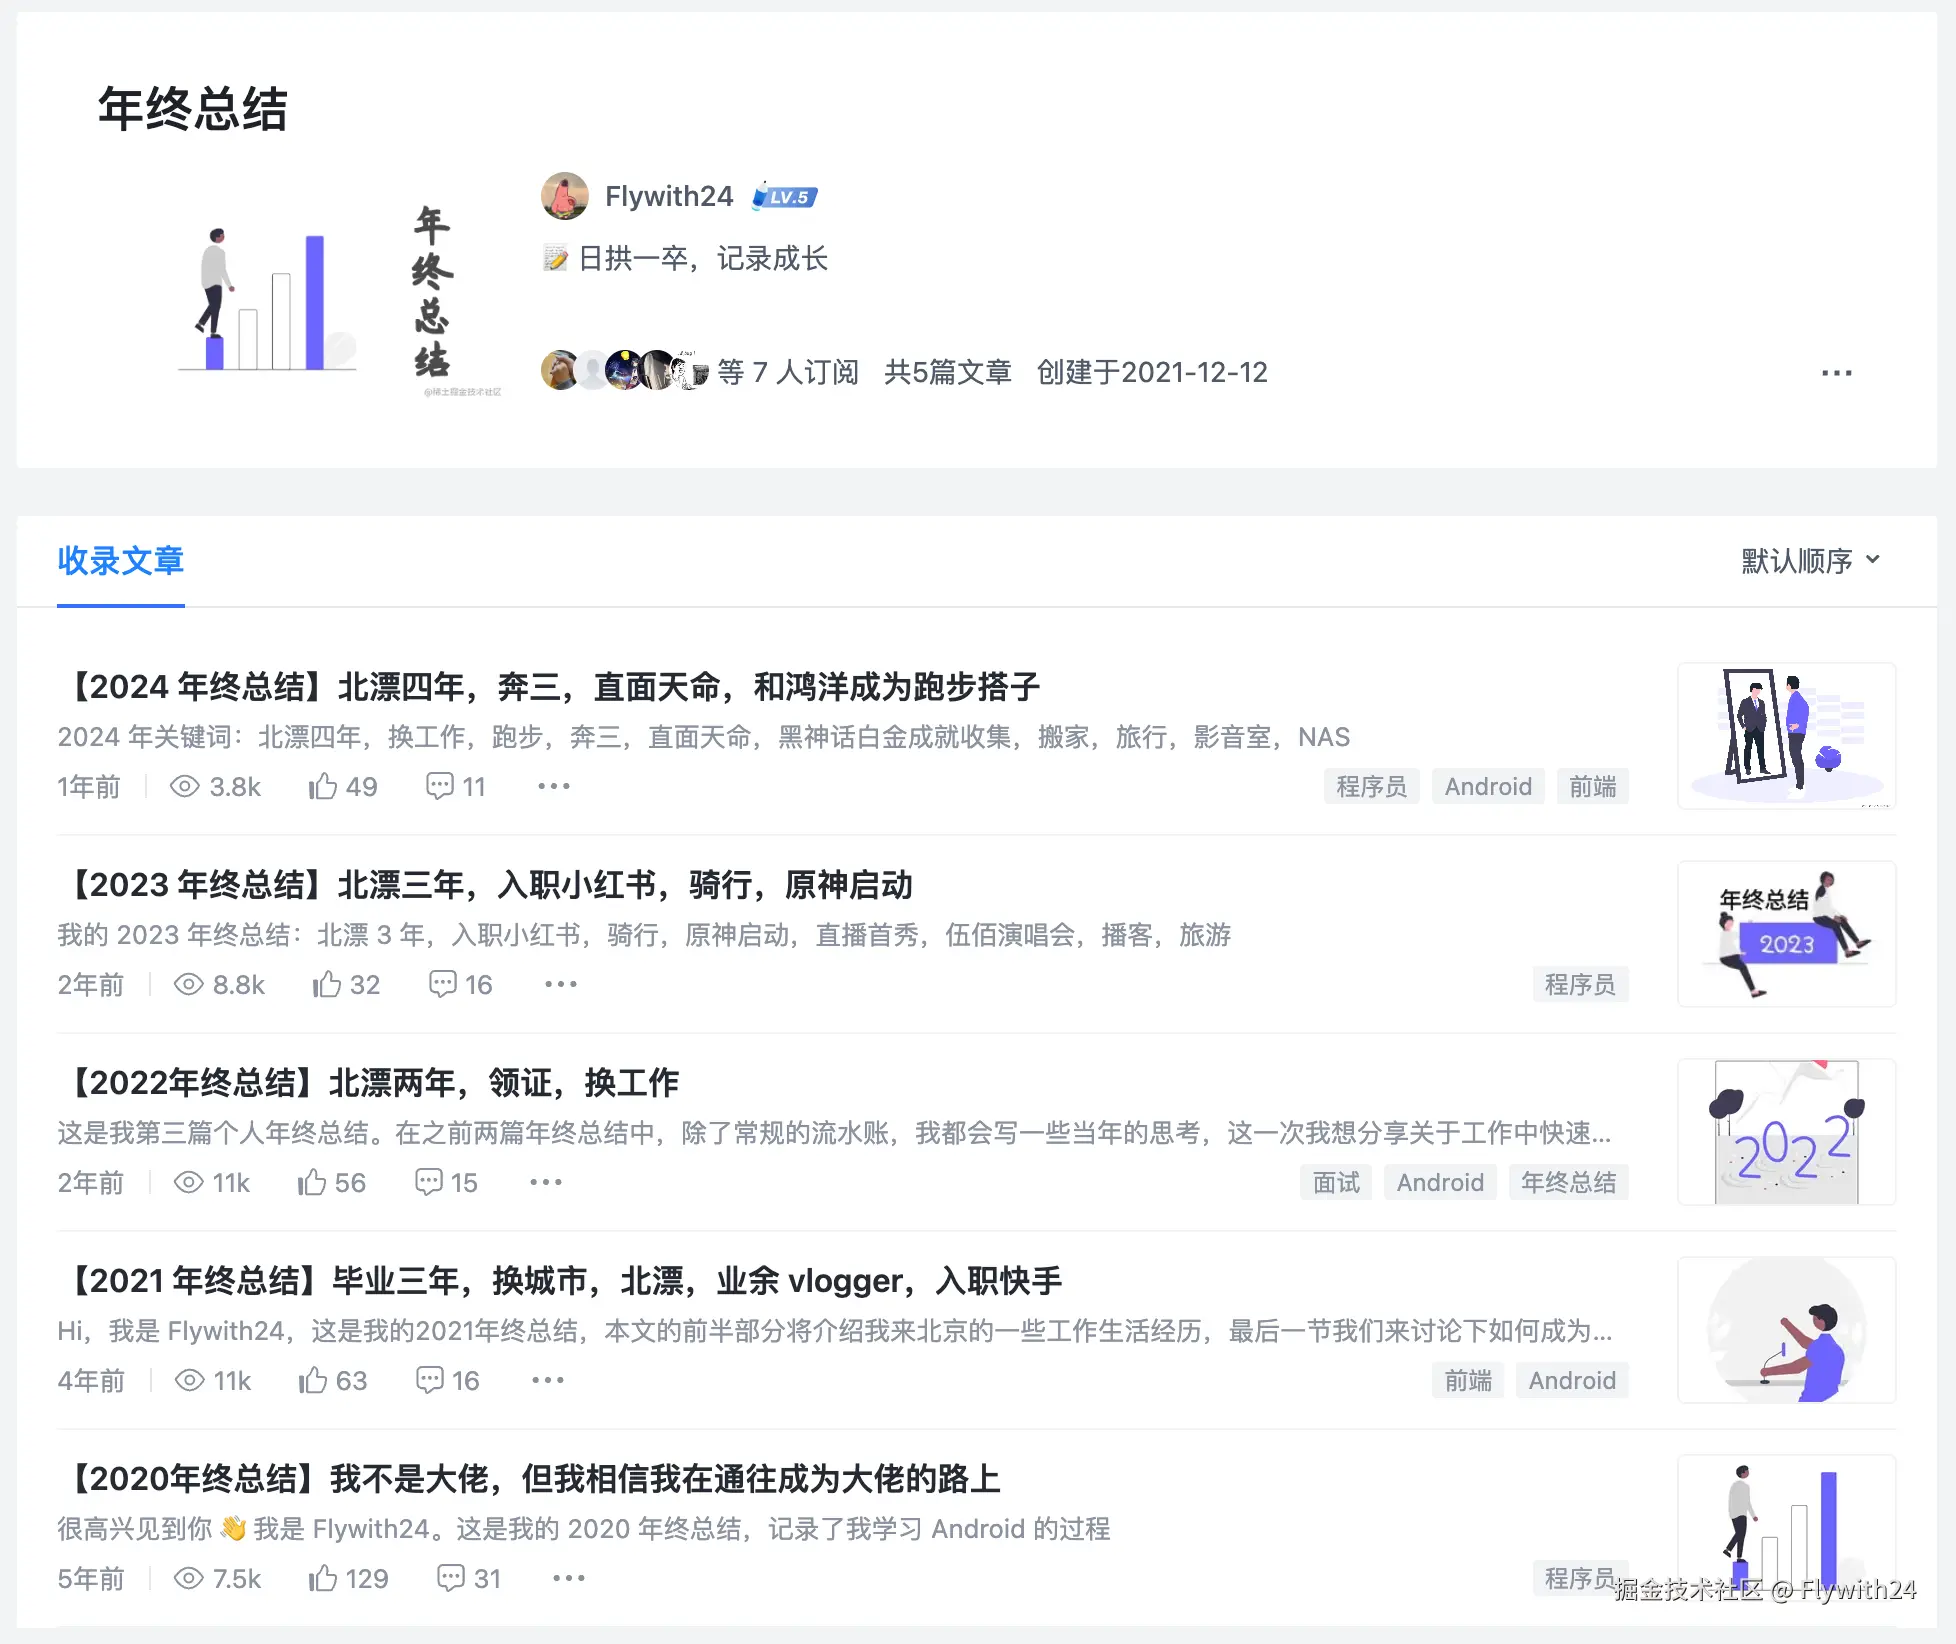Select the 收录文章 tab
Image resolution: width=1956 pixels, height=1644 pixels.
[121, 561]
